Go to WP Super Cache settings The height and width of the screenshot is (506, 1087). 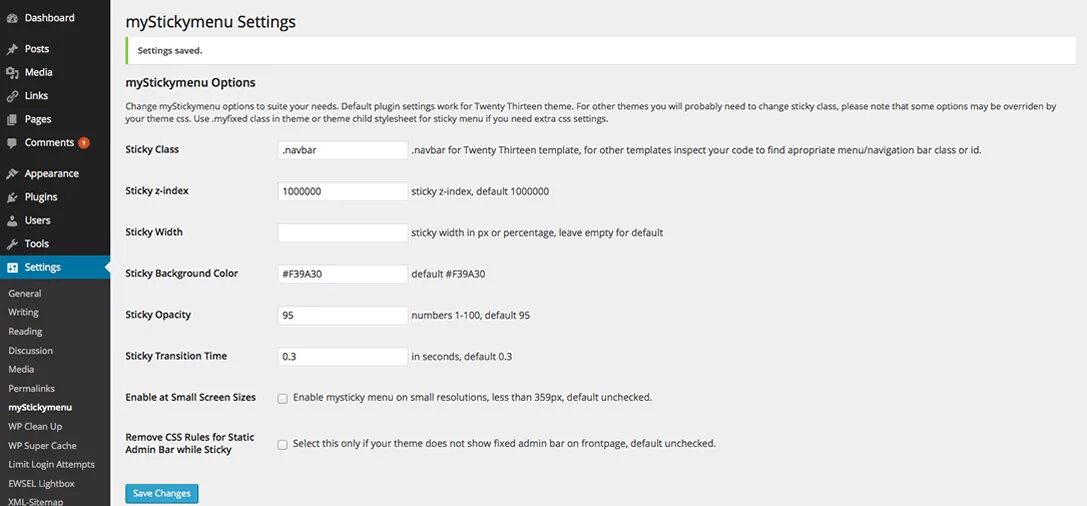(42, 446)
